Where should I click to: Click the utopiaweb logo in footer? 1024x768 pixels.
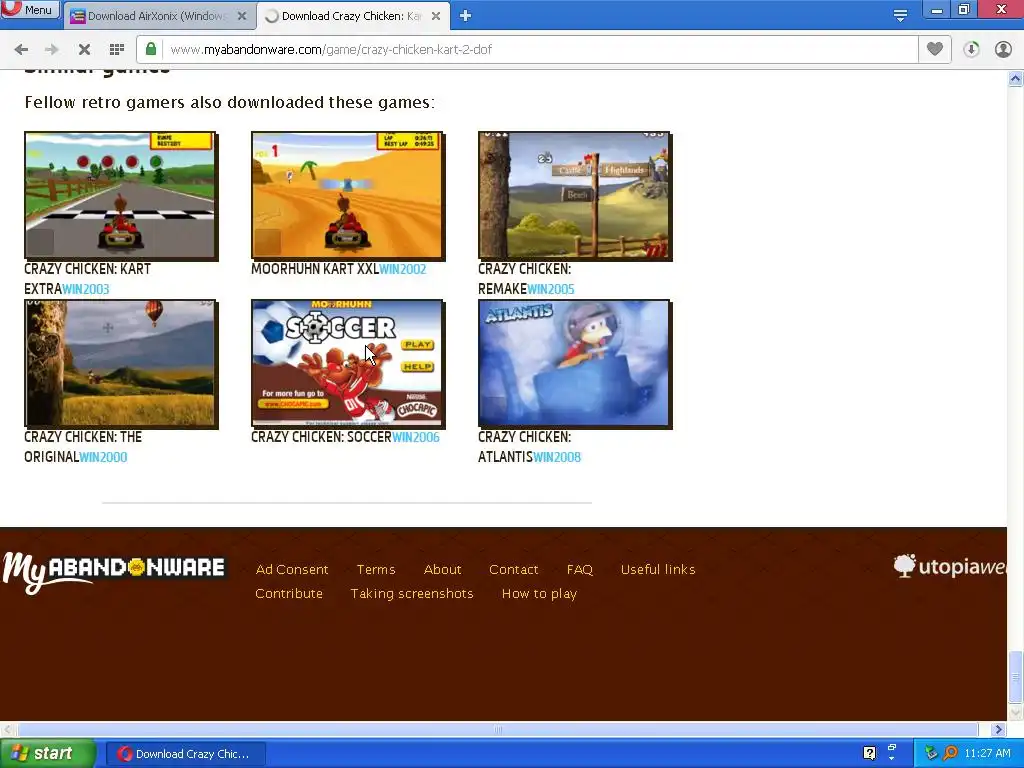tap(950, 566)
